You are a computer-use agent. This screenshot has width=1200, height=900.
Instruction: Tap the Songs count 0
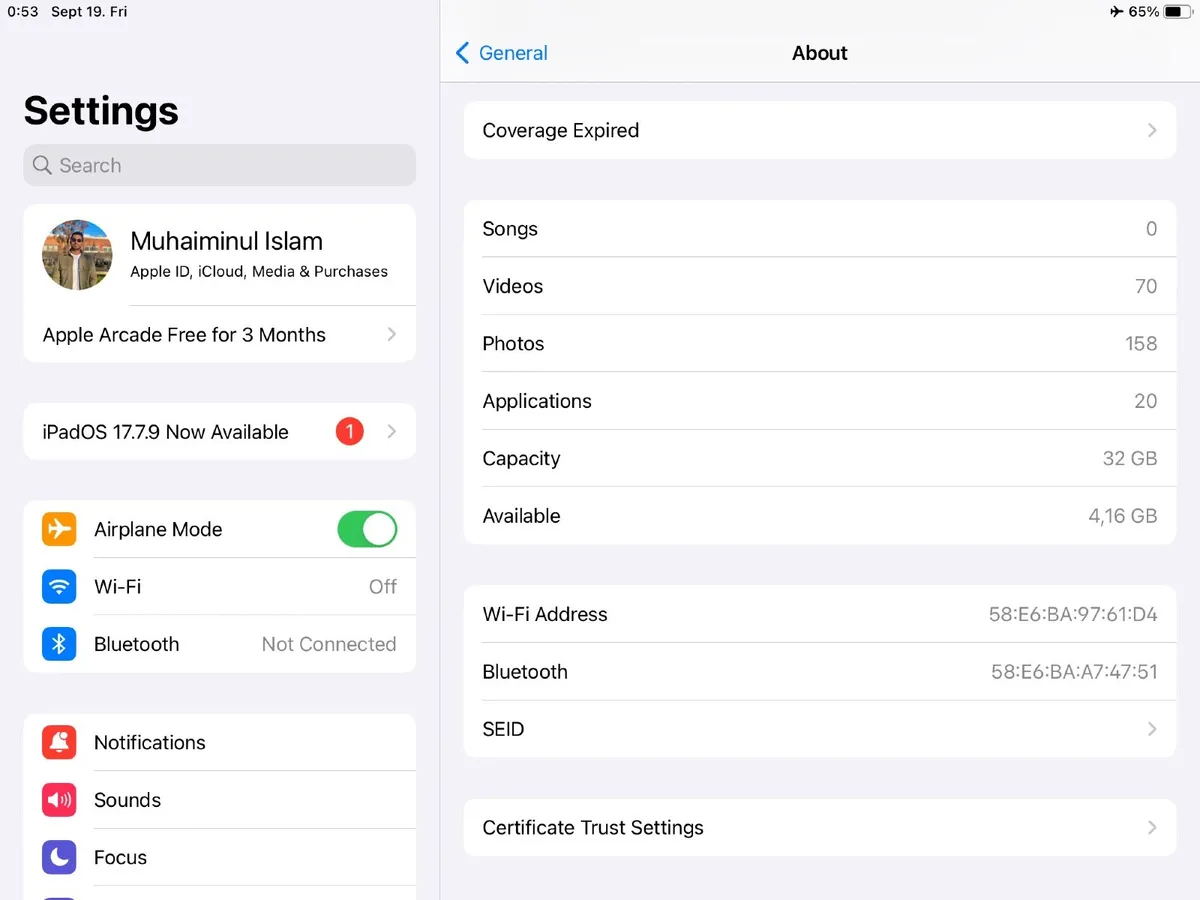point(1152,228)
